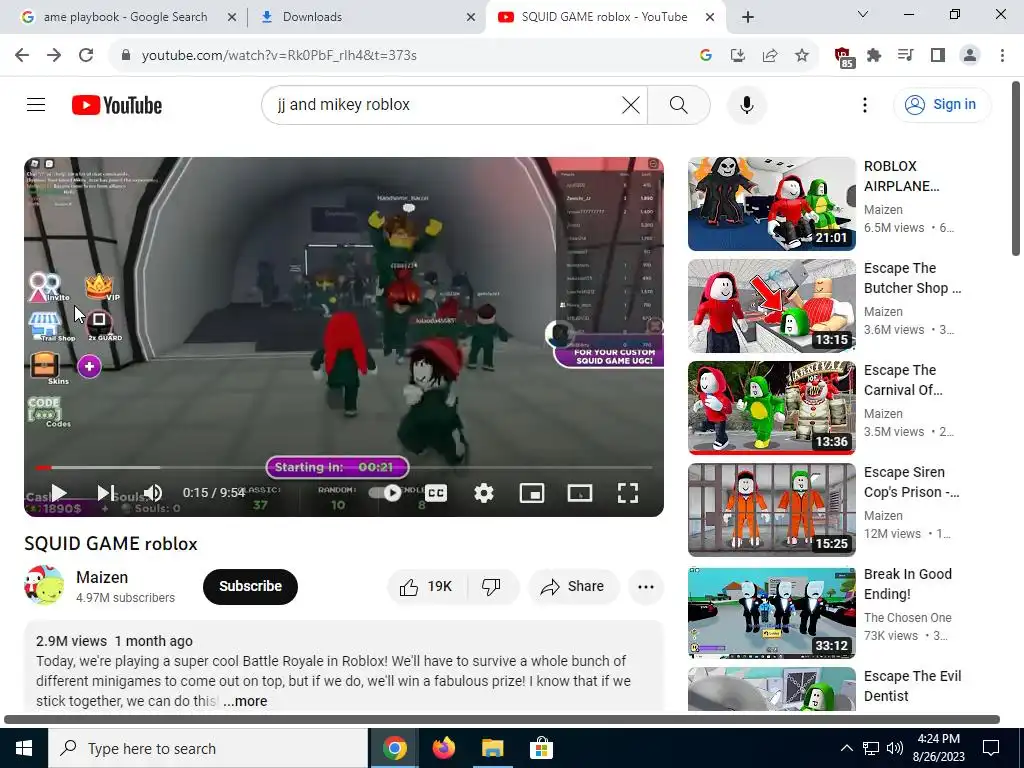Open more actions ellipsis below video
1024x768 pixels.
[645, 586]
